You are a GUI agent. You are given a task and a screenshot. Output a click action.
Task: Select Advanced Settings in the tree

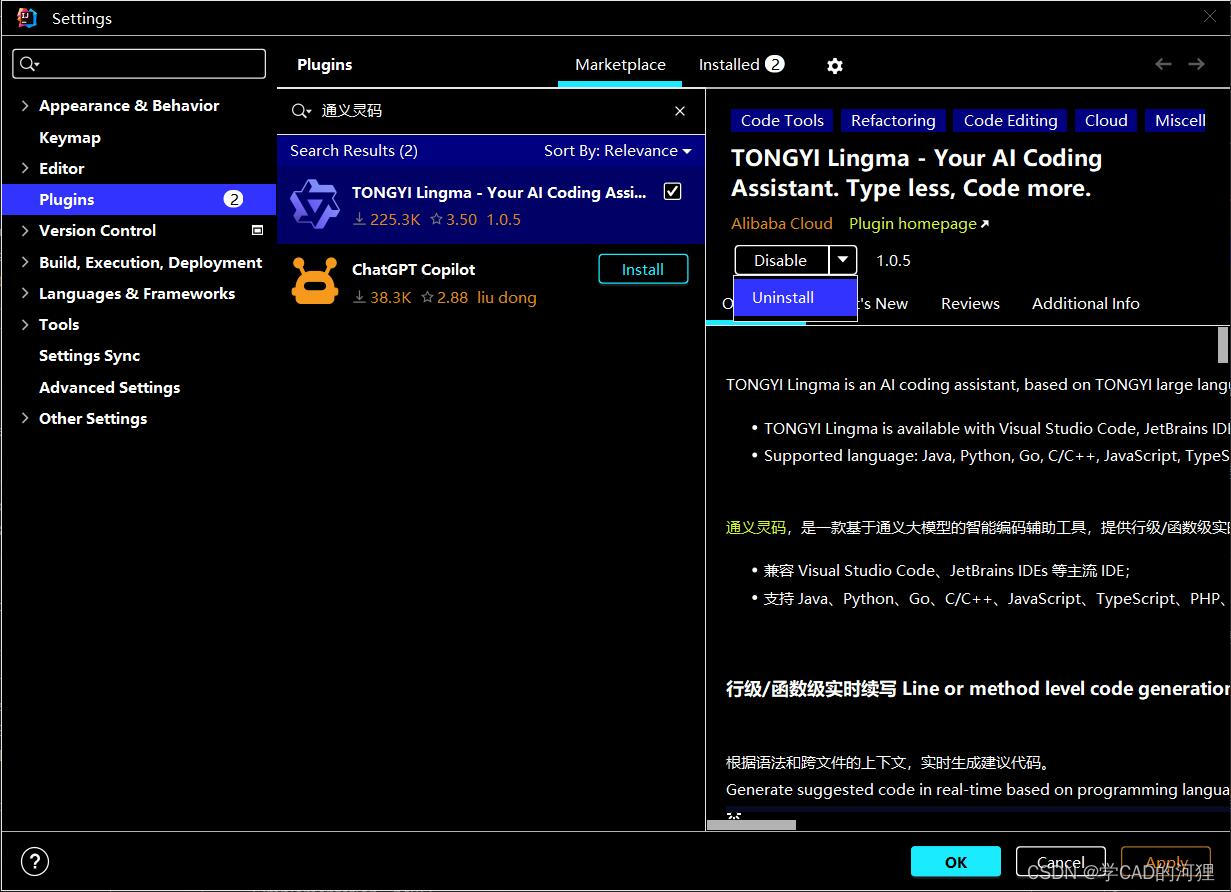click(109, 387)
